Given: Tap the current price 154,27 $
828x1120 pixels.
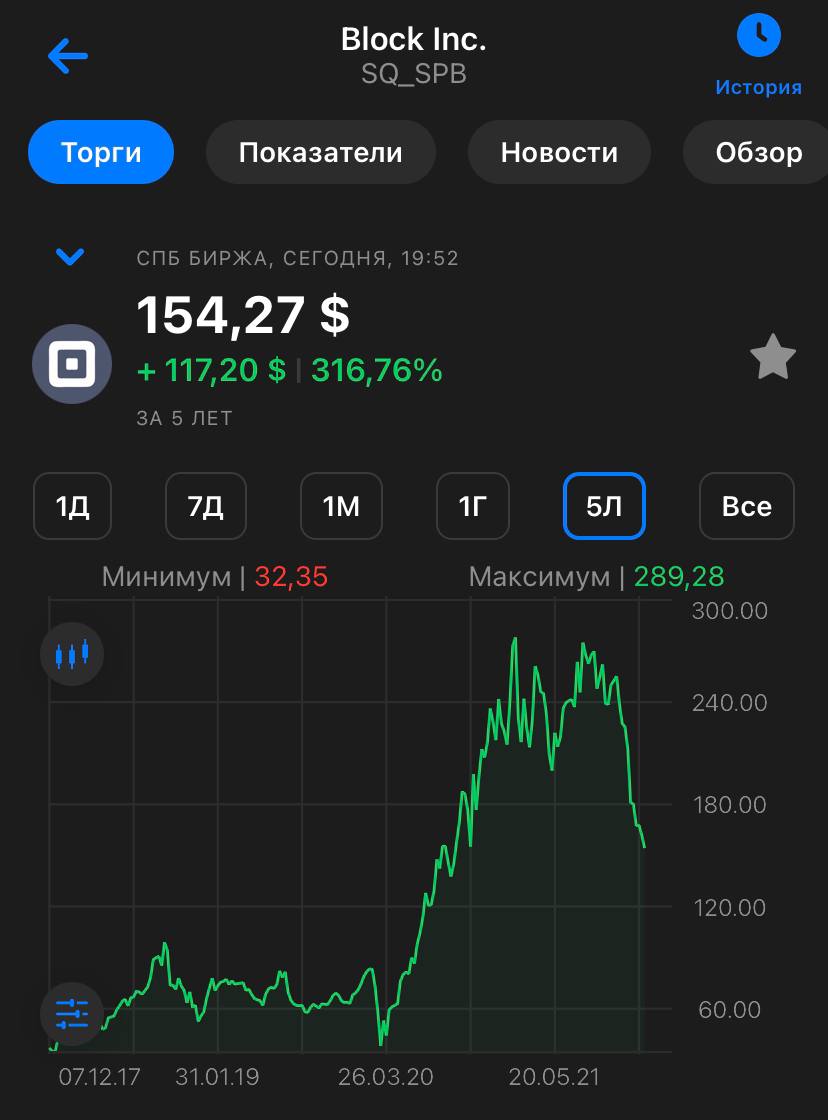Looking at the screenshot, I should (x=243, y=315).
